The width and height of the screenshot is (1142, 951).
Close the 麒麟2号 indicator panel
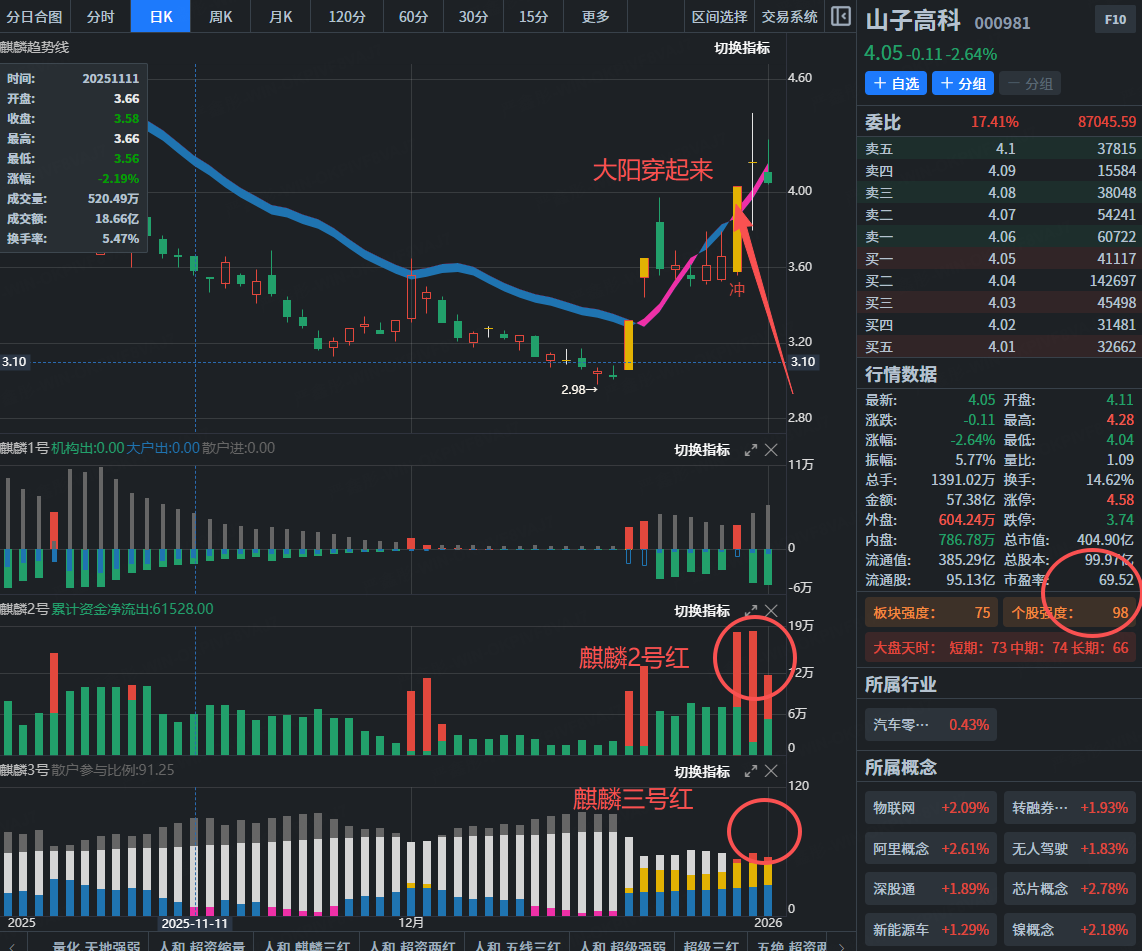(771, 611)
